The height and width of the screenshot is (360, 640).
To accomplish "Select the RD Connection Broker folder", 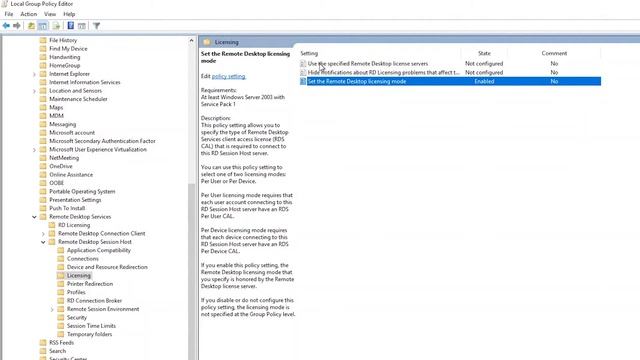I will pyautogui.click(x=94, y=300).
